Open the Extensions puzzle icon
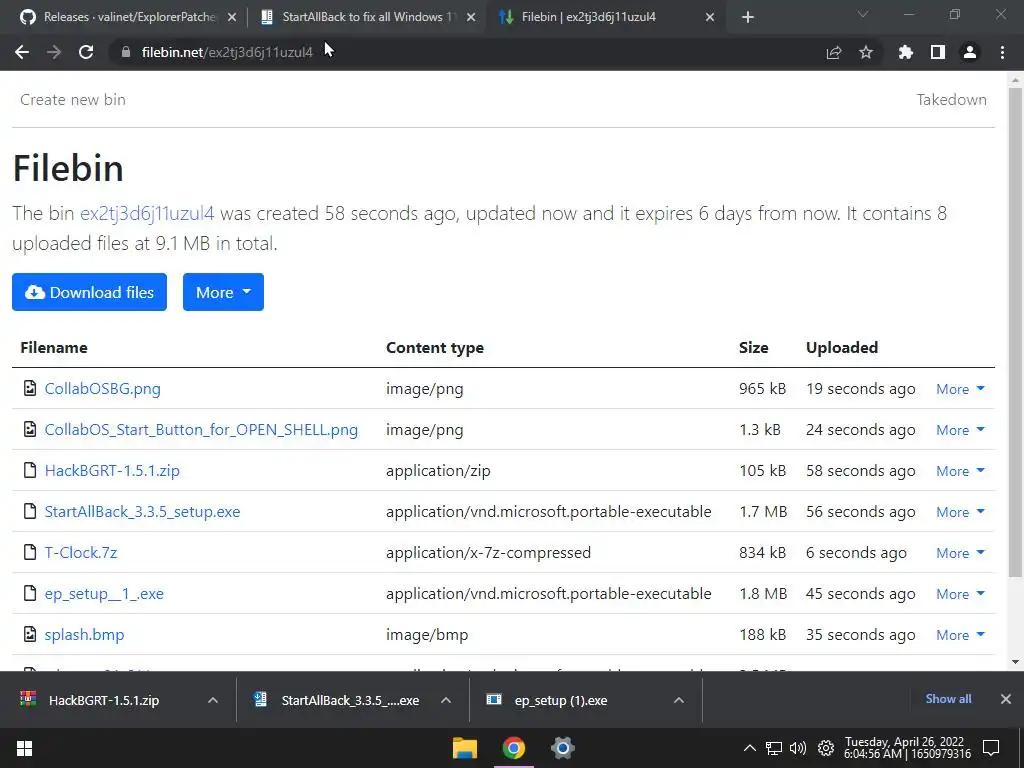 [905, 52]
